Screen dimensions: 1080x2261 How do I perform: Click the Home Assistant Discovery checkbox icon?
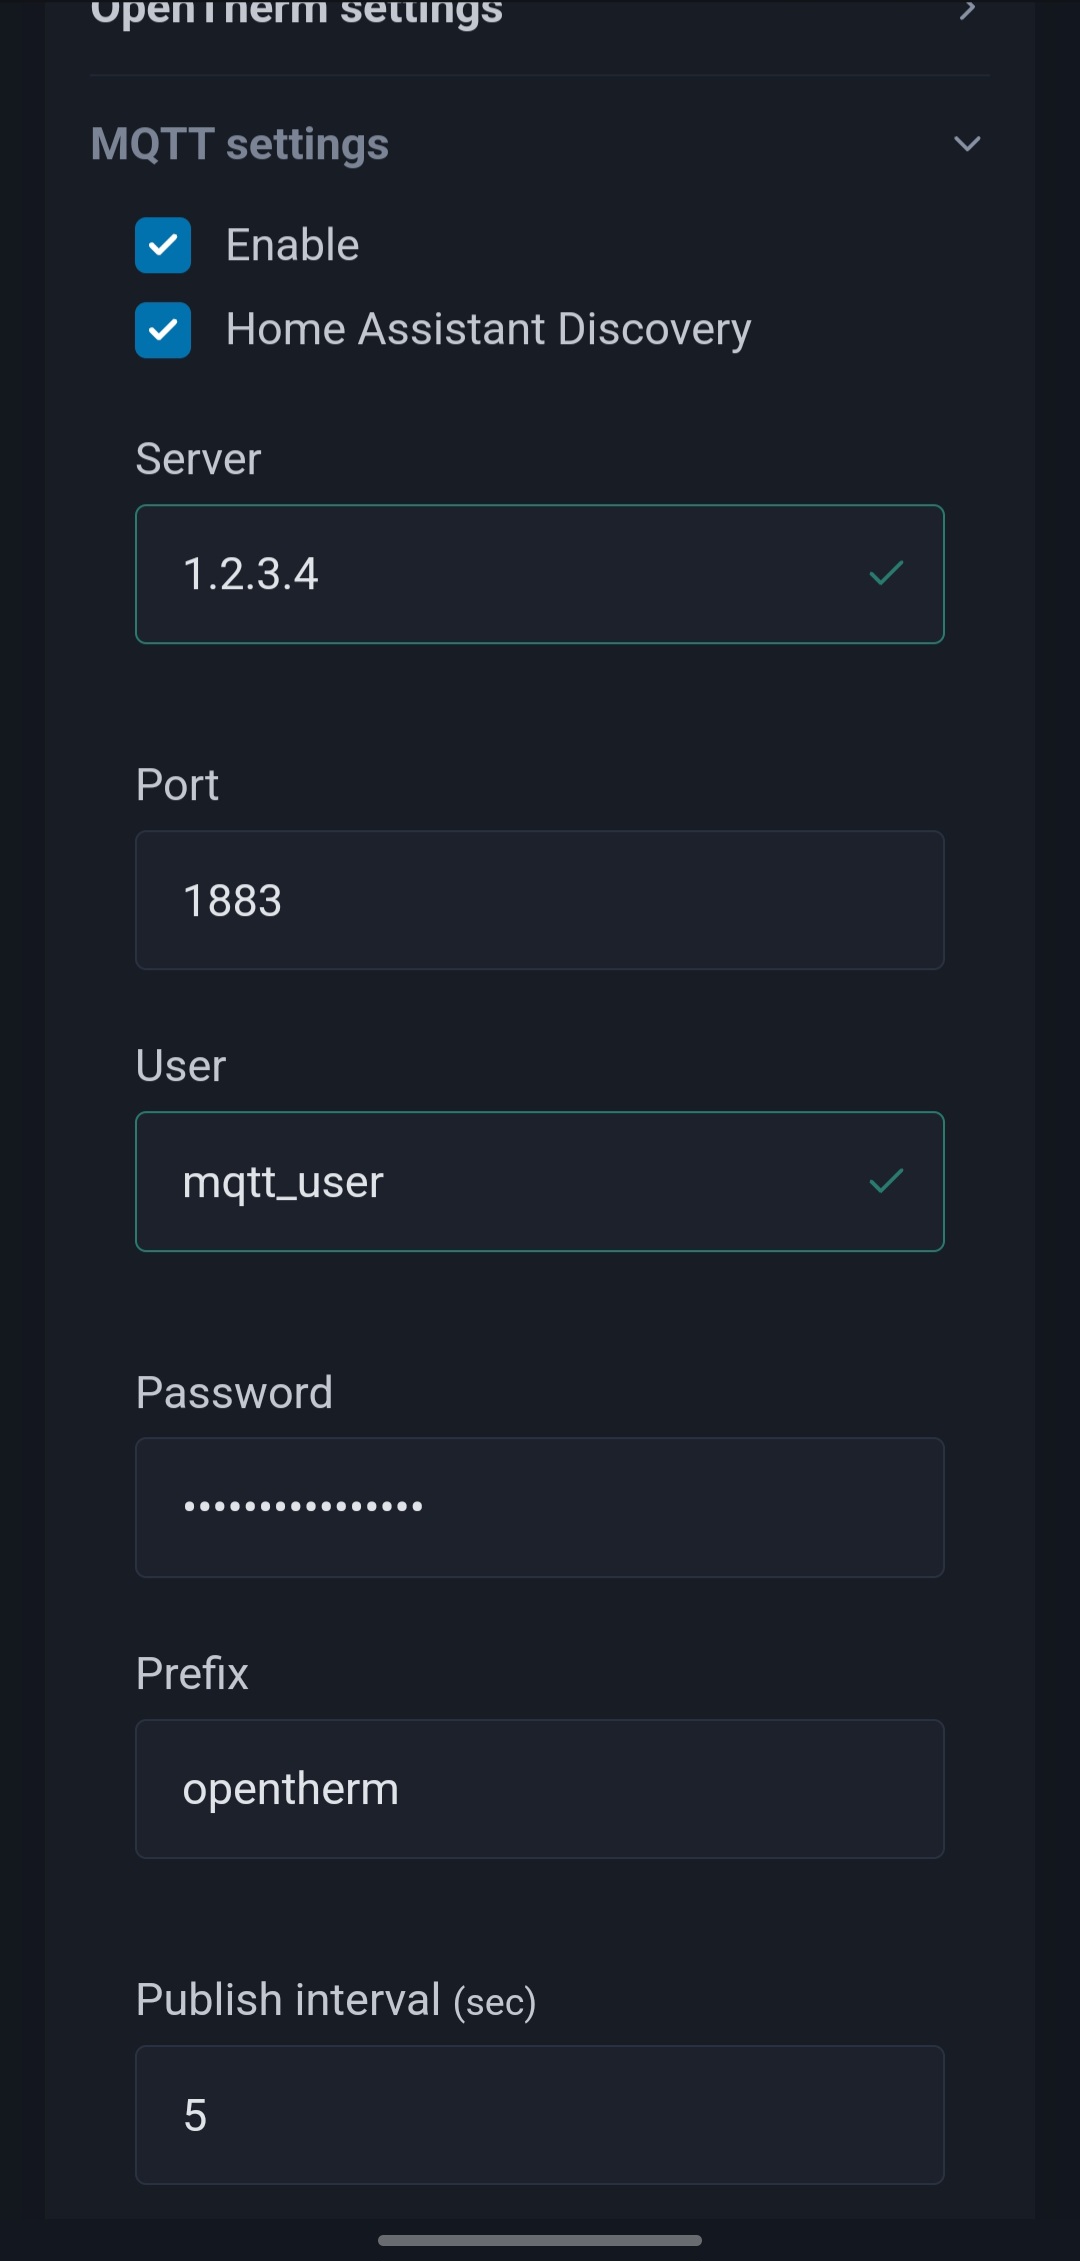tap(163, 327)
